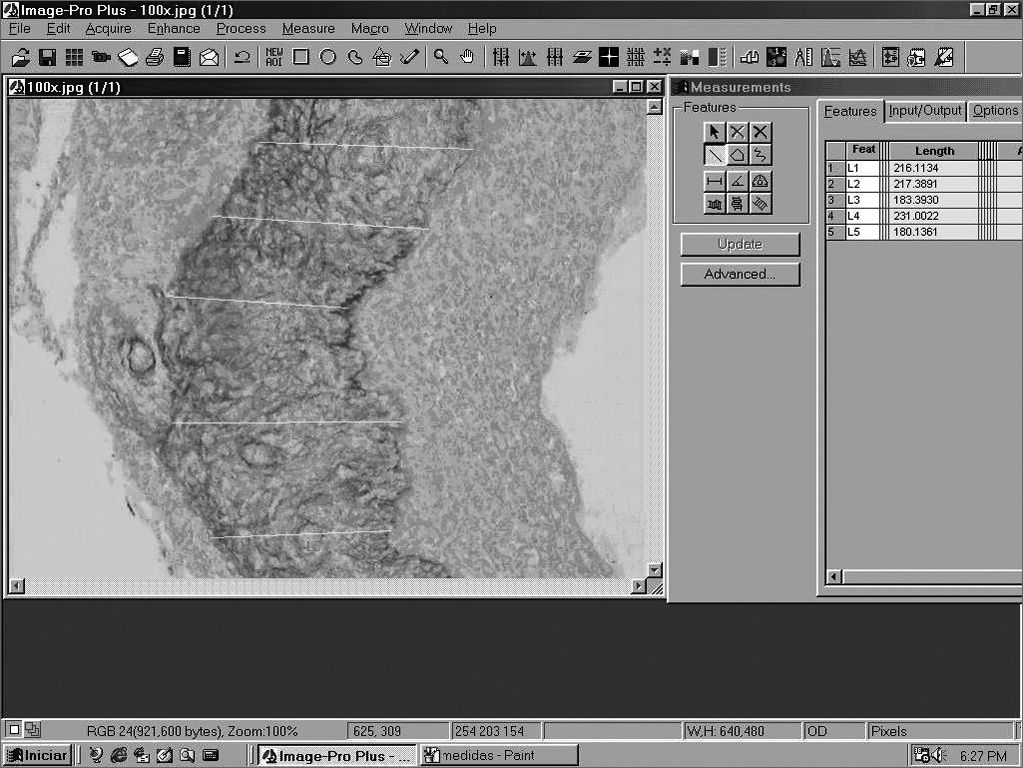Select the hand pan tool
This screenshot has height=768, width=1023.
tap(467, 57)
